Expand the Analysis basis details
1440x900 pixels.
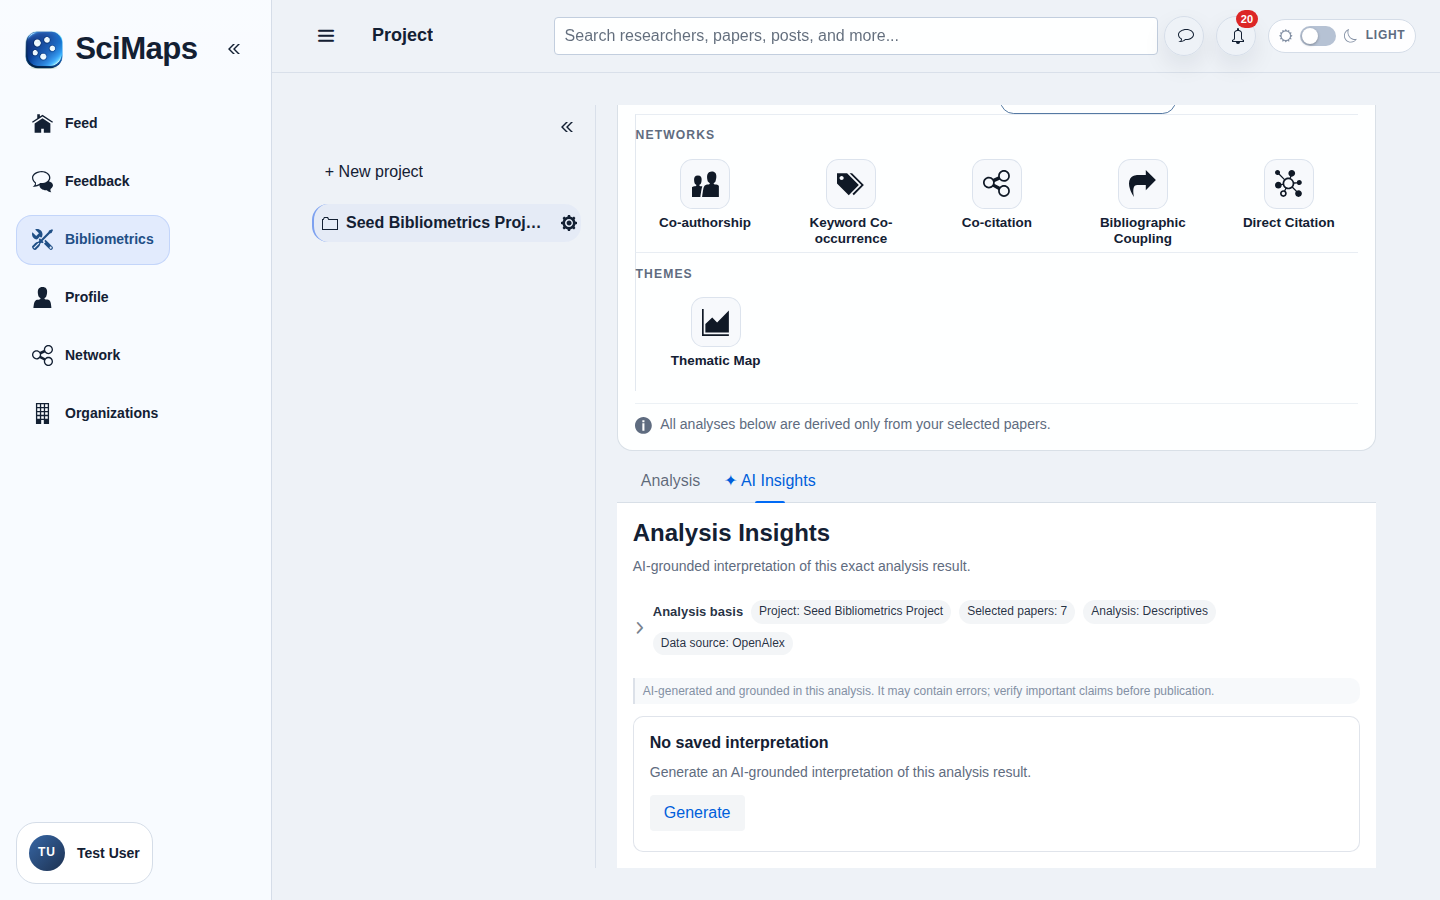pyautogui.click(x=640, y=628)
